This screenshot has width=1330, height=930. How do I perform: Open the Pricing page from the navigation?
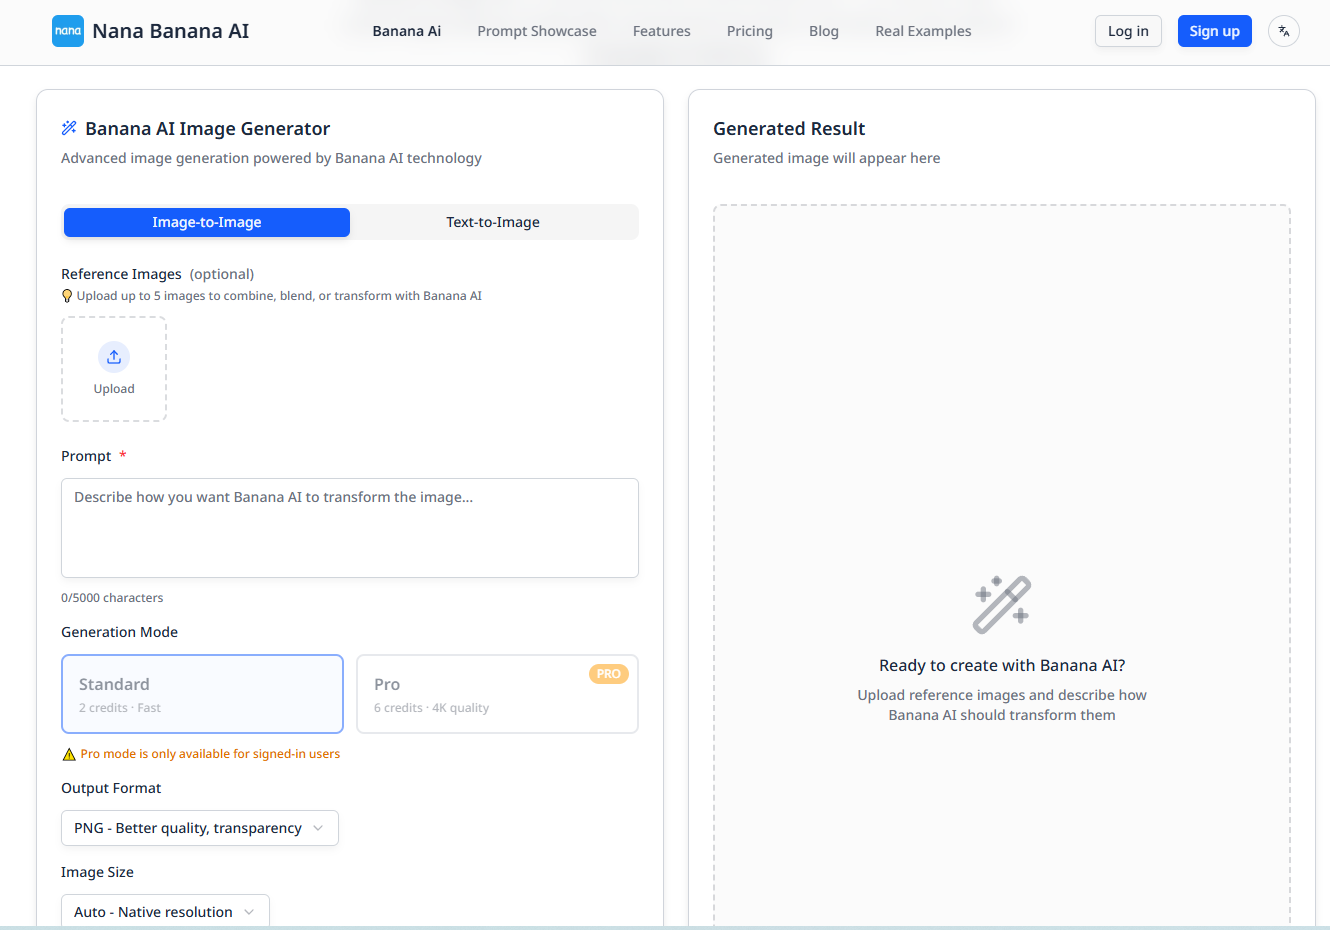pos(749,31)
